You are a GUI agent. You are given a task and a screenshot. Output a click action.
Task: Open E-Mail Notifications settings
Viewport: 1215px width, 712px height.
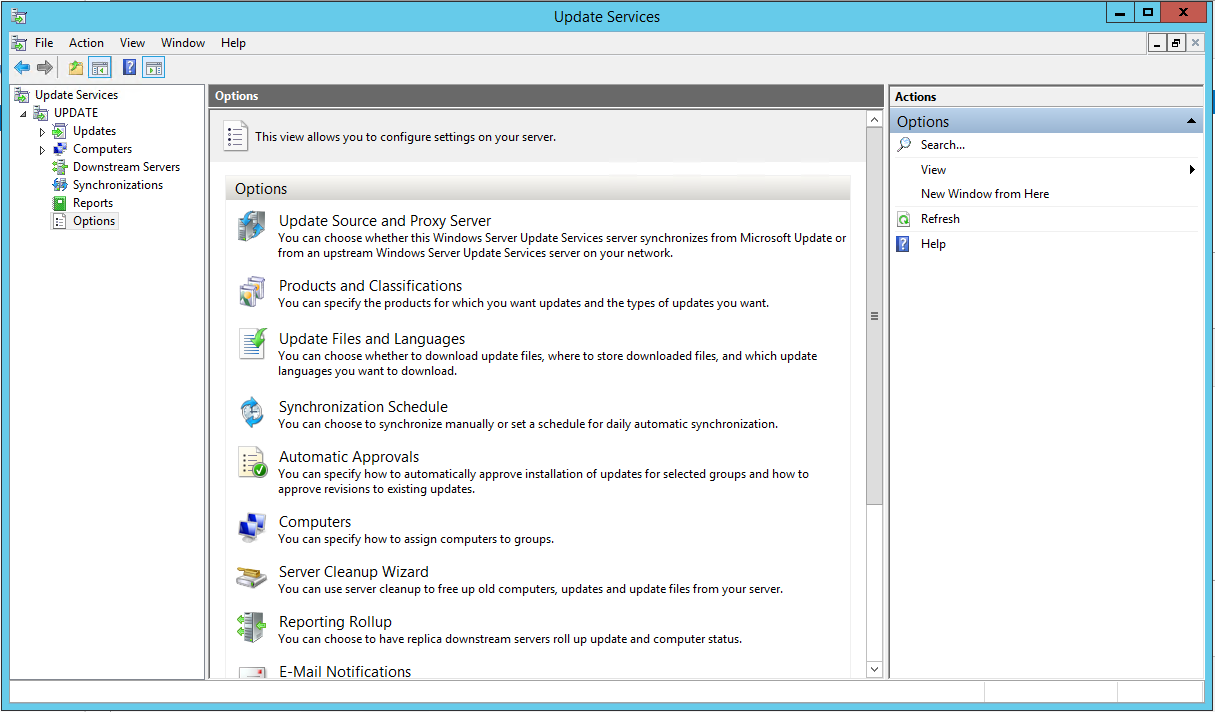click(x=345, y=672)
